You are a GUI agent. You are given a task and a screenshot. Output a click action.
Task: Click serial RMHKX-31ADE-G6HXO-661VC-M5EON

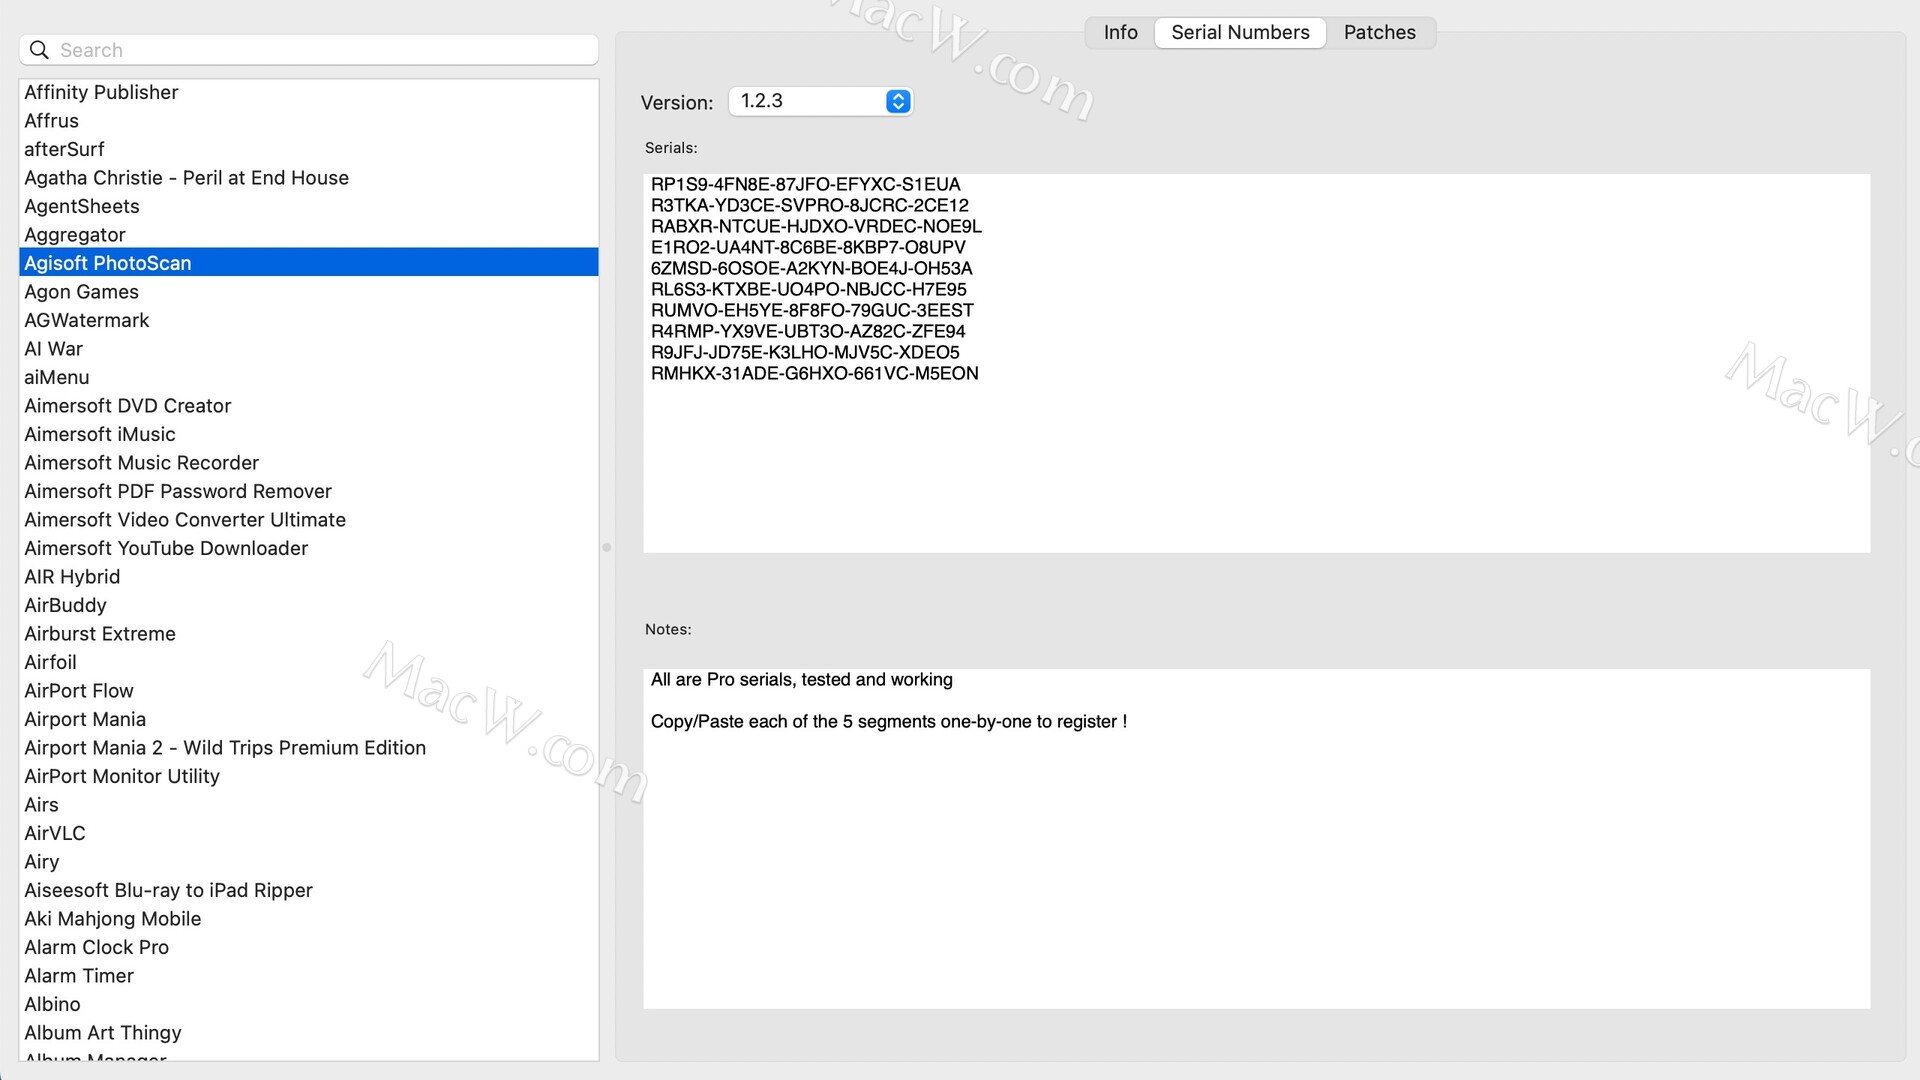[814, 373]
